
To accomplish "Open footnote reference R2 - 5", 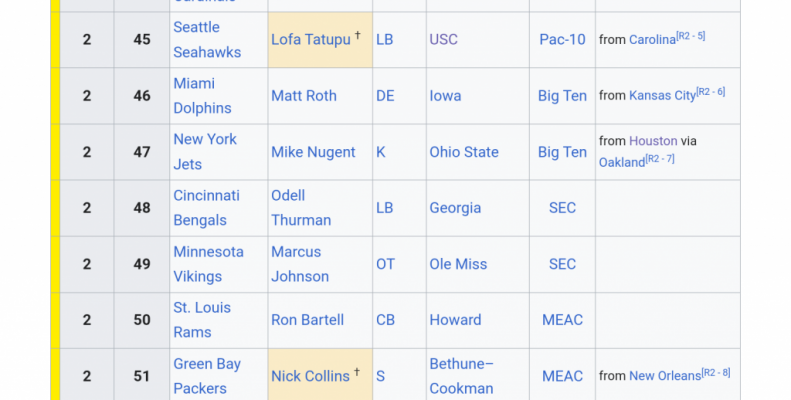I will [x=691, y=36].
